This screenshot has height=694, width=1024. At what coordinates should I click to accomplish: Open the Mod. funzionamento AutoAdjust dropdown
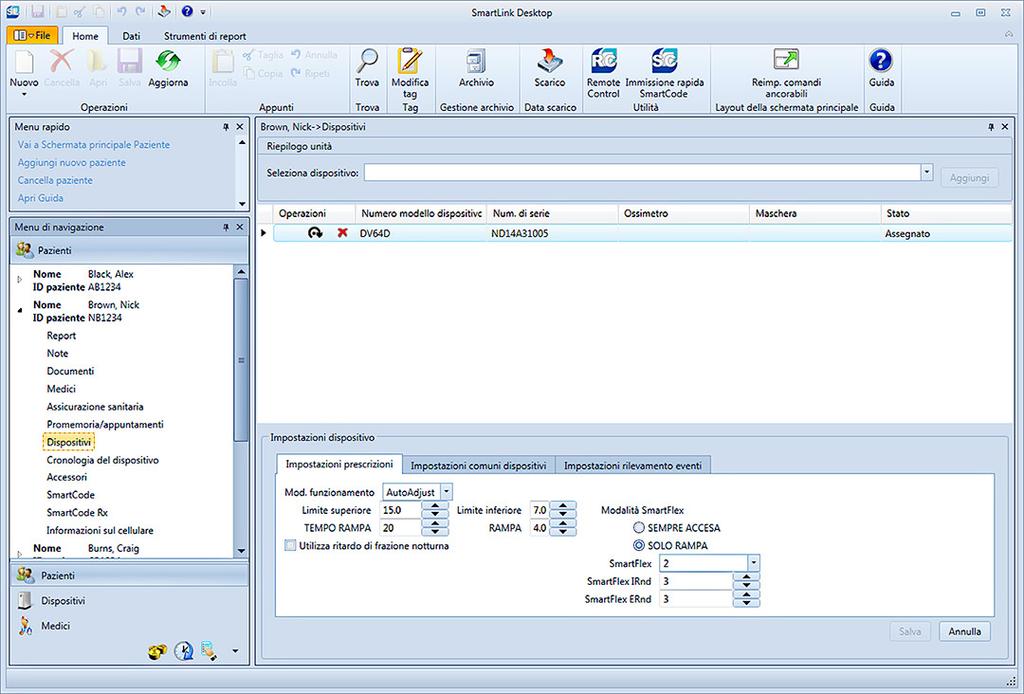click(x=446, y=492)
